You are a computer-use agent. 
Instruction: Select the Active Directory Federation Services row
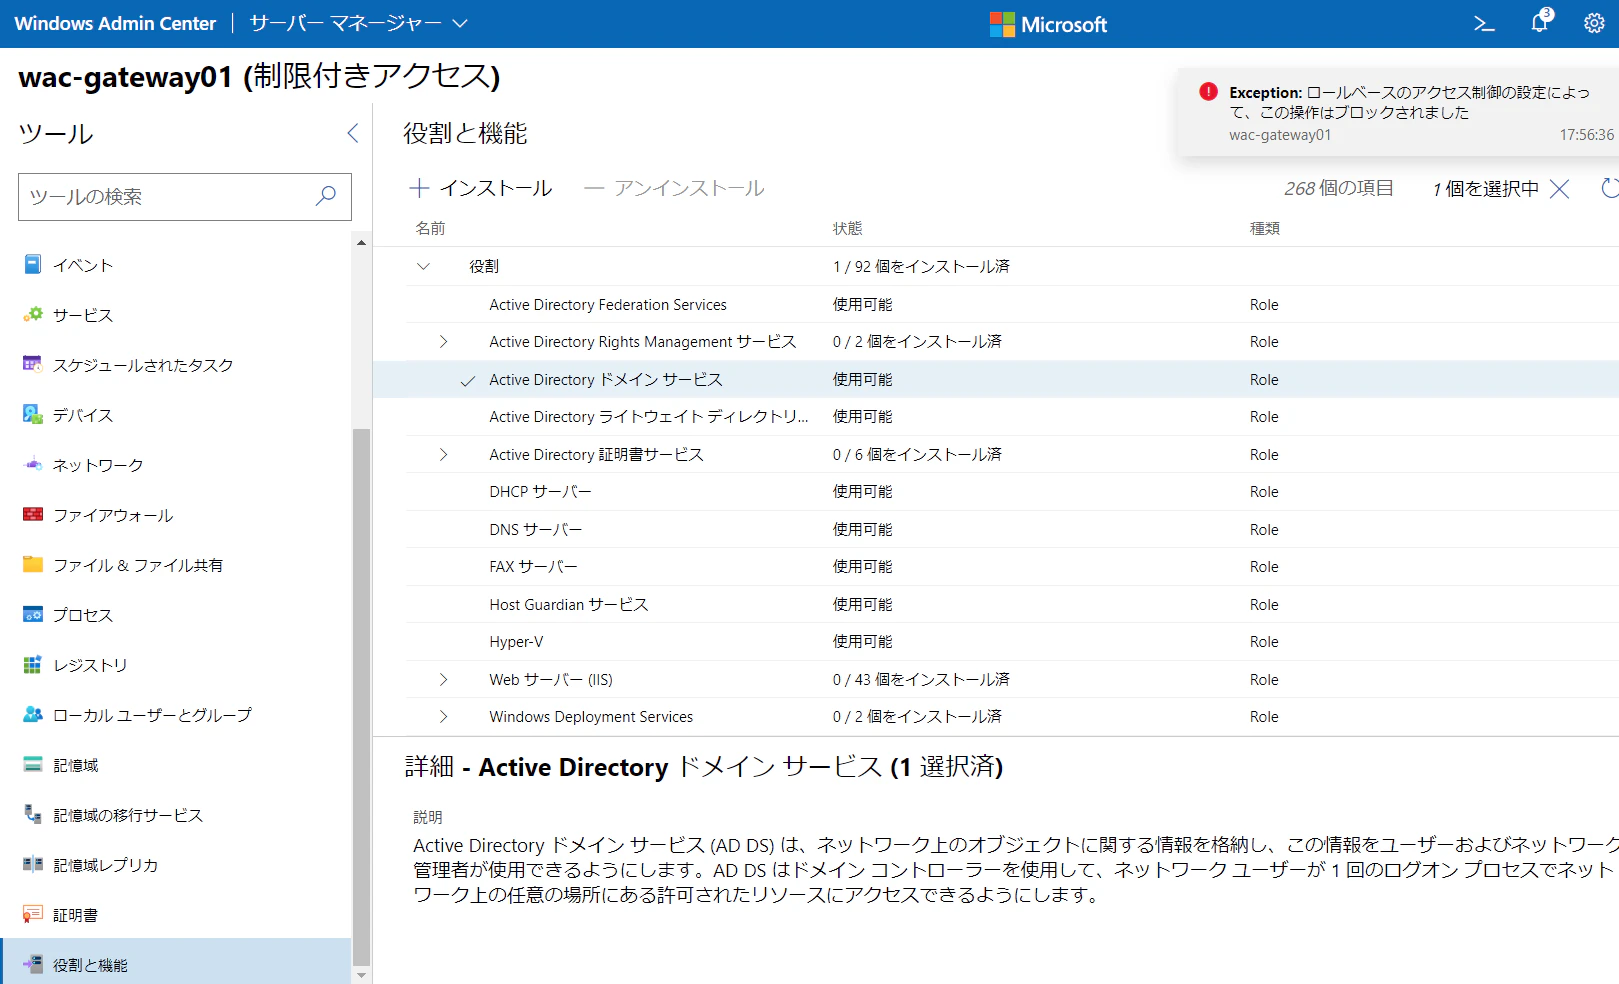[996, 305]
